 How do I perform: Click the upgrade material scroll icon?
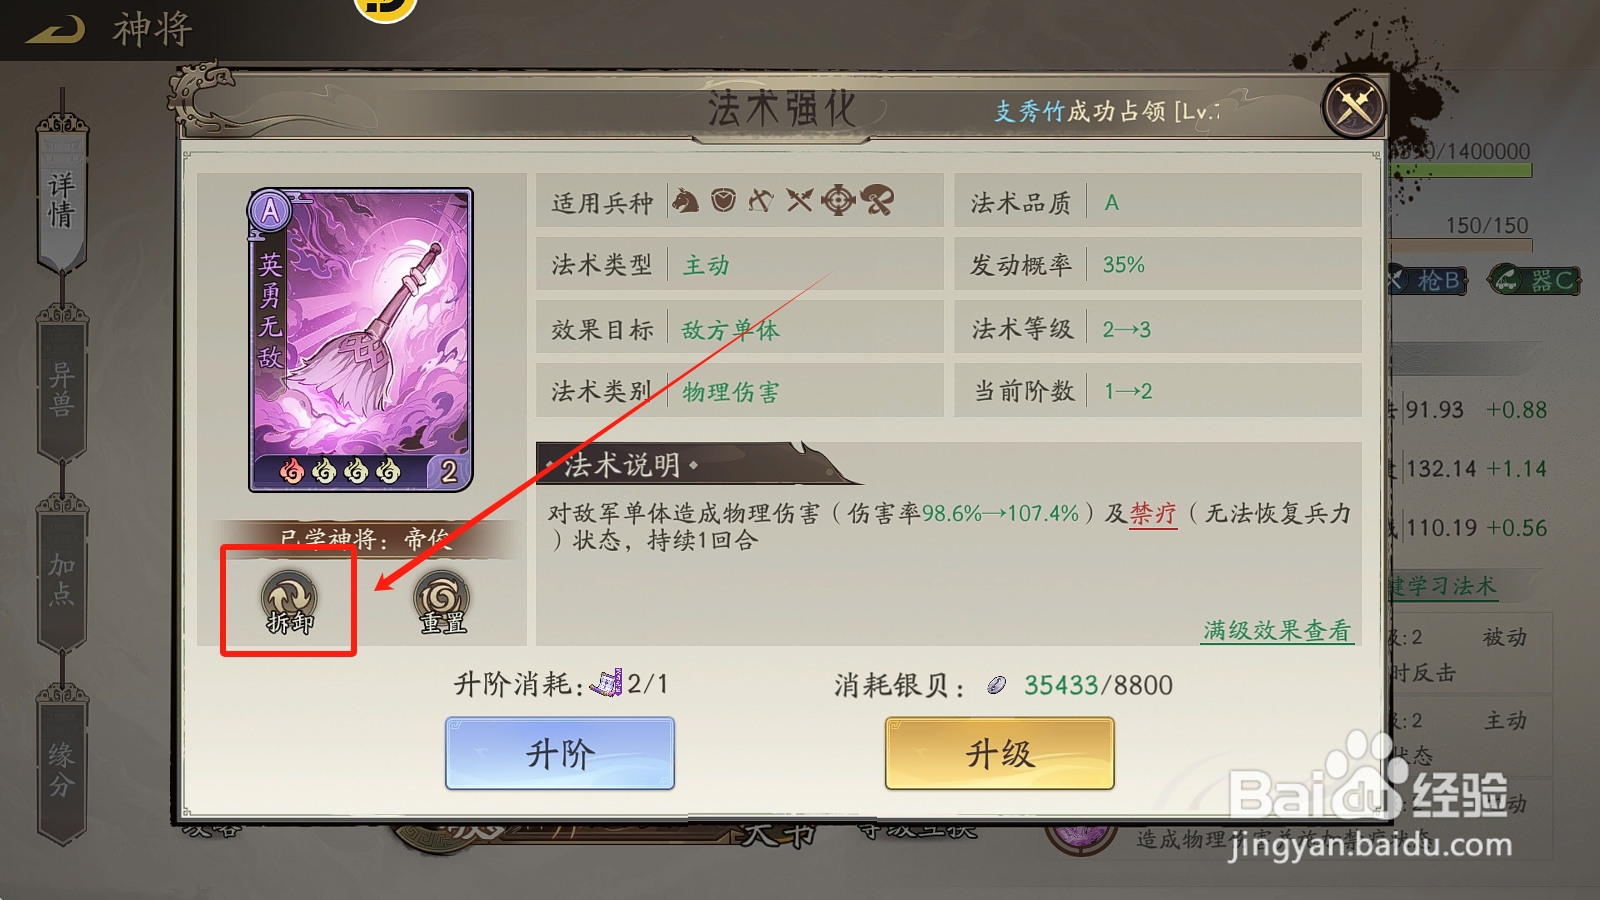point(607,684)
